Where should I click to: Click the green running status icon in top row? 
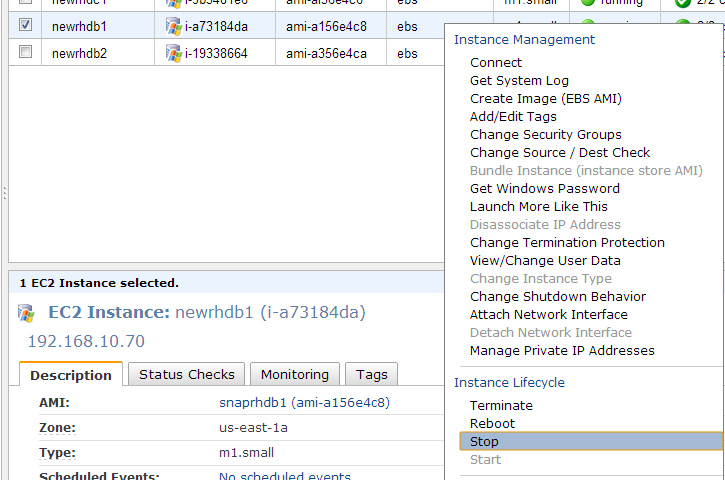587,3
